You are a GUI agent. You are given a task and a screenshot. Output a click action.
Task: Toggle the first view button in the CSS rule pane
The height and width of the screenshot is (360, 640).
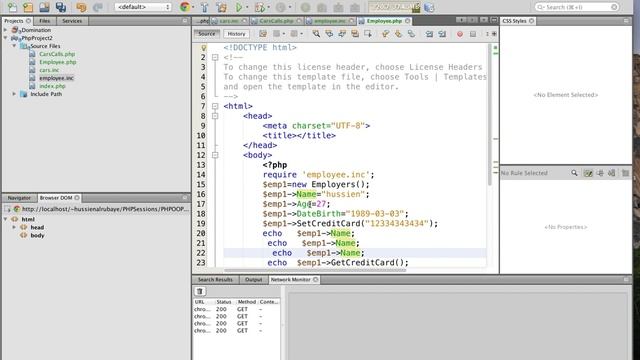(x=588, y=173)
